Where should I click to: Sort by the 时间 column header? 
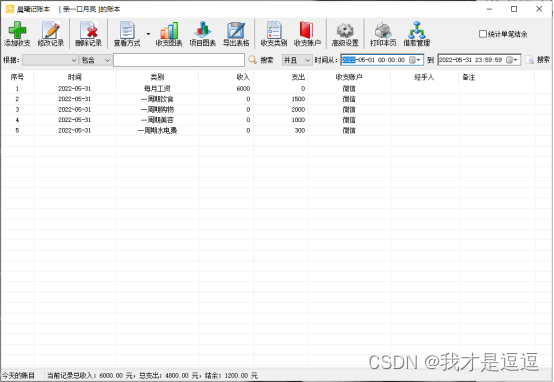point(75,77)
